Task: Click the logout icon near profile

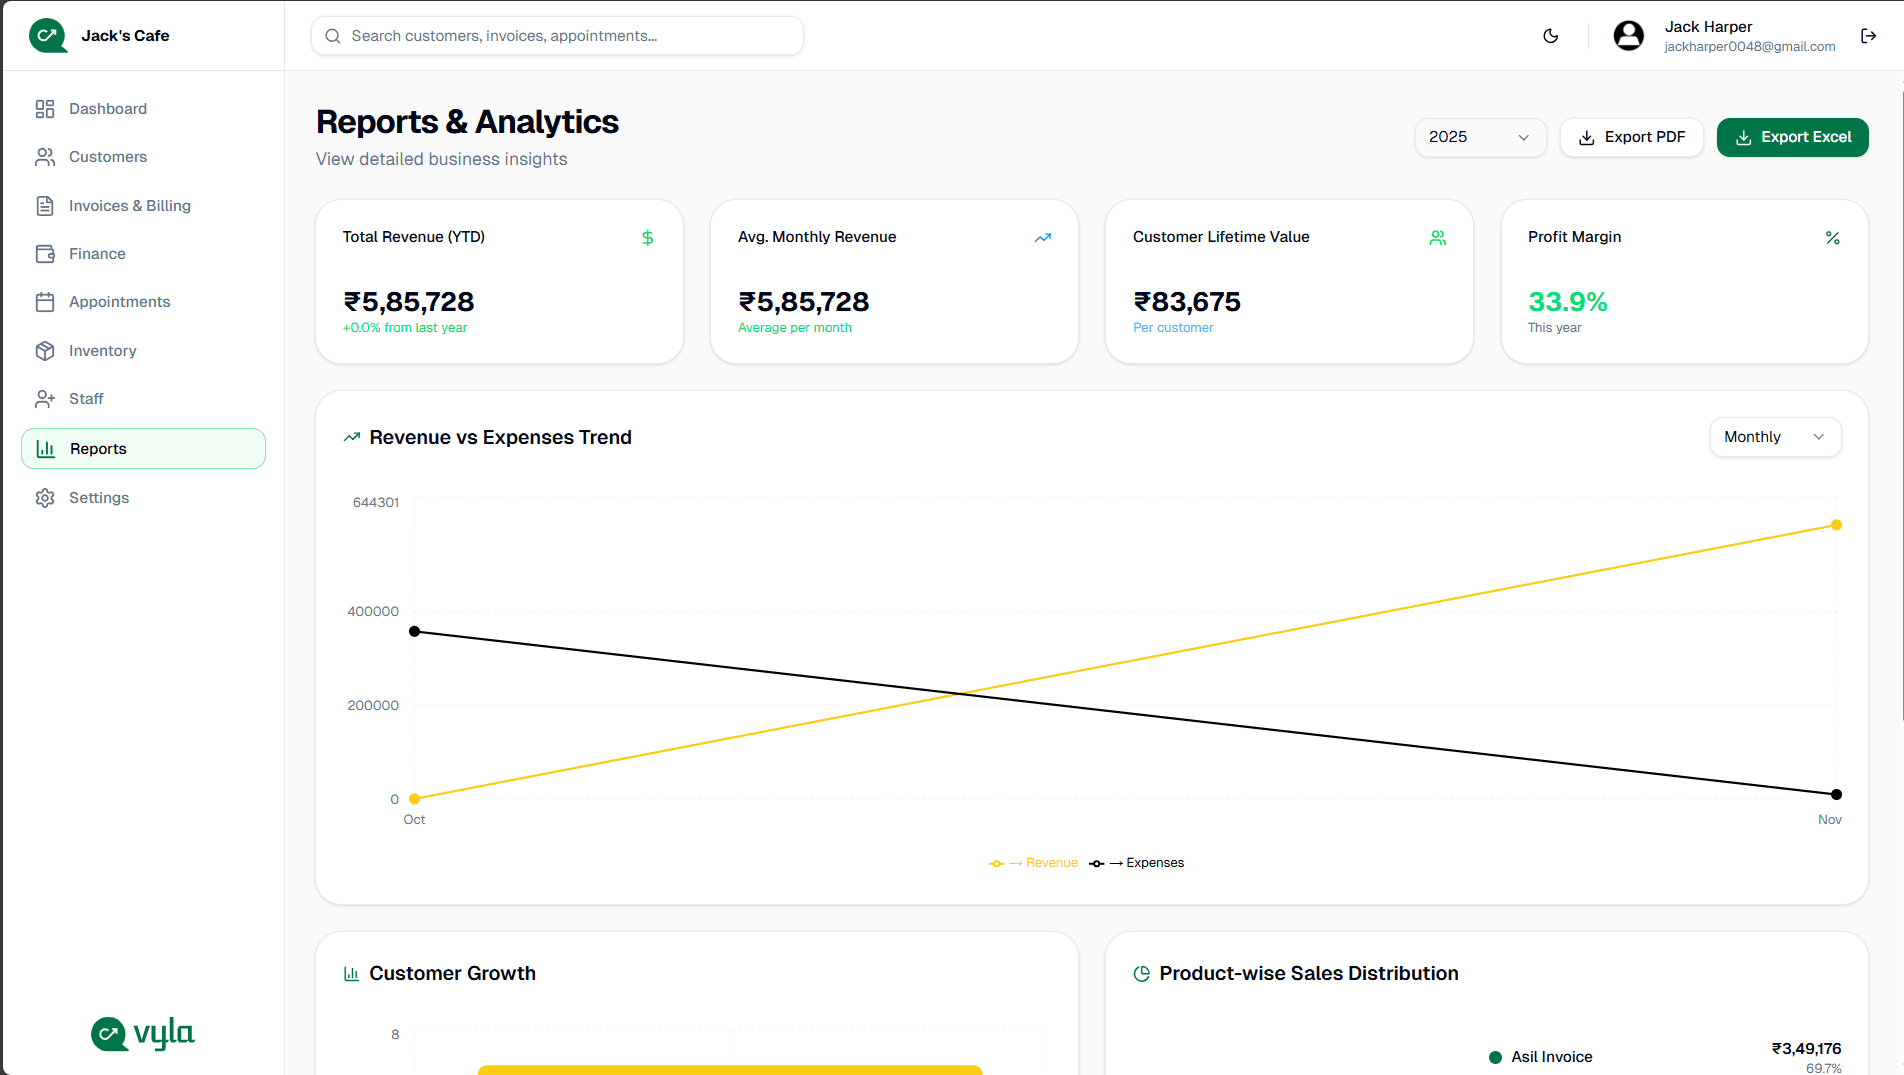Action: (1868, 35)
